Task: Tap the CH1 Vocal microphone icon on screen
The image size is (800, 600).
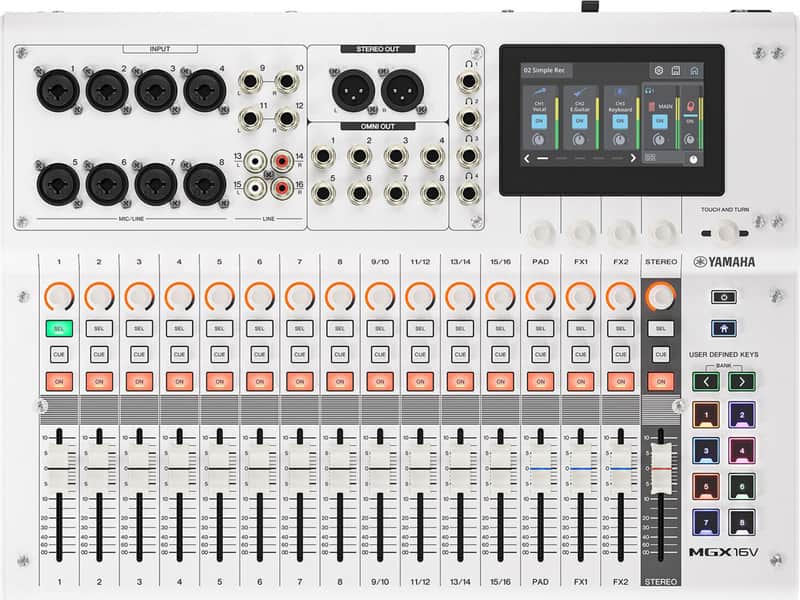Action: (x=539, y=92)
